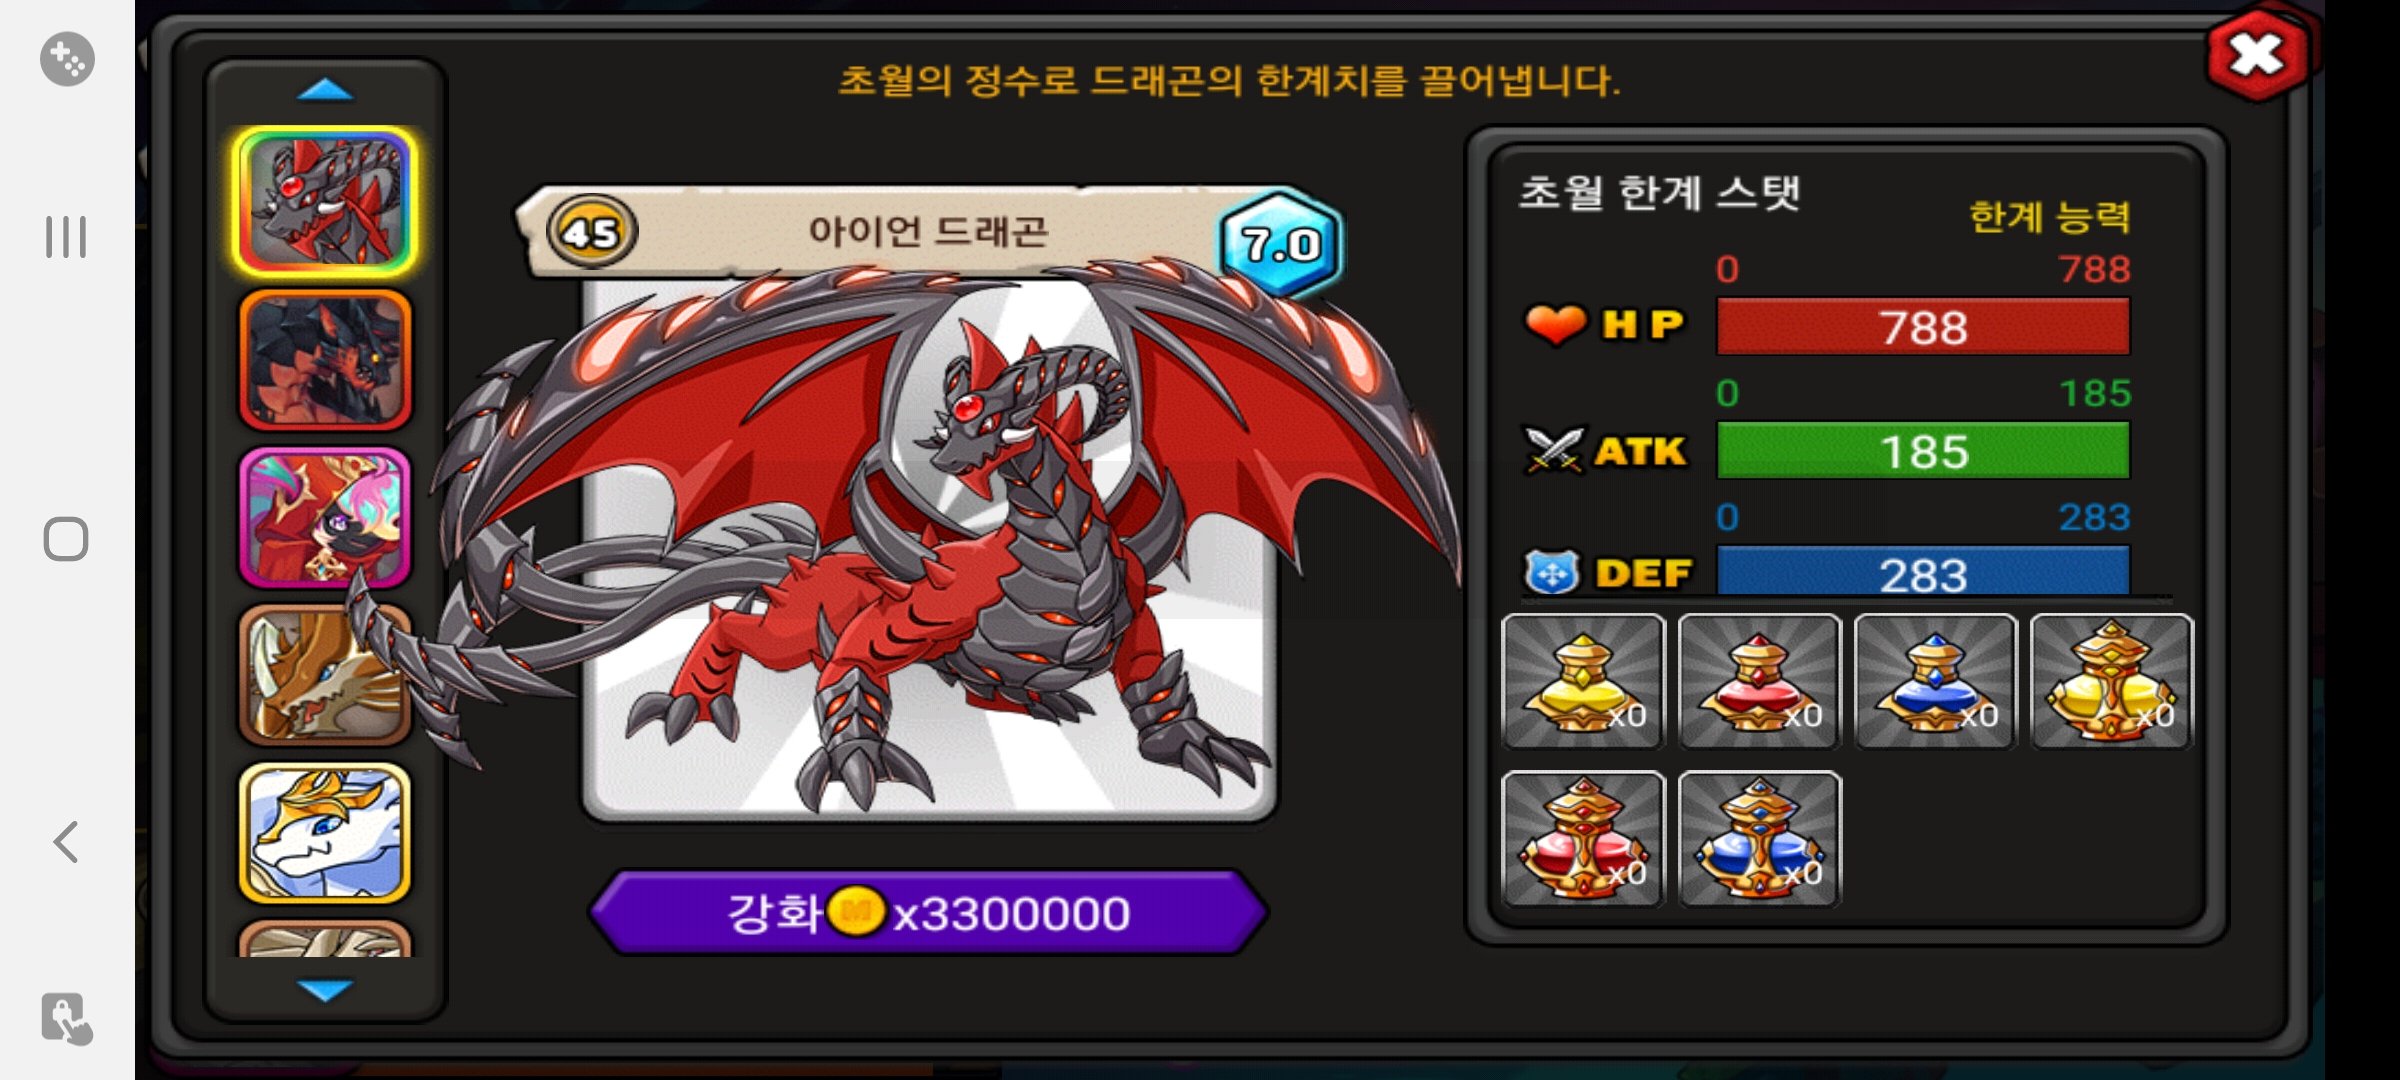This screenshot has height=1080, width=2400.
Task: Open the game controller side icon
Action: click(x=67, y=59)
